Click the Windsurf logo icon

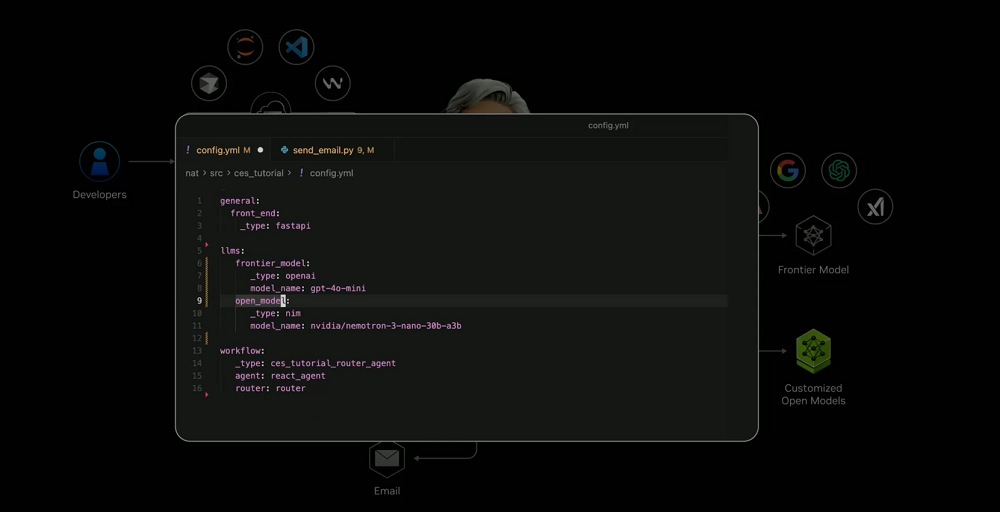click(x=333, y=83)
